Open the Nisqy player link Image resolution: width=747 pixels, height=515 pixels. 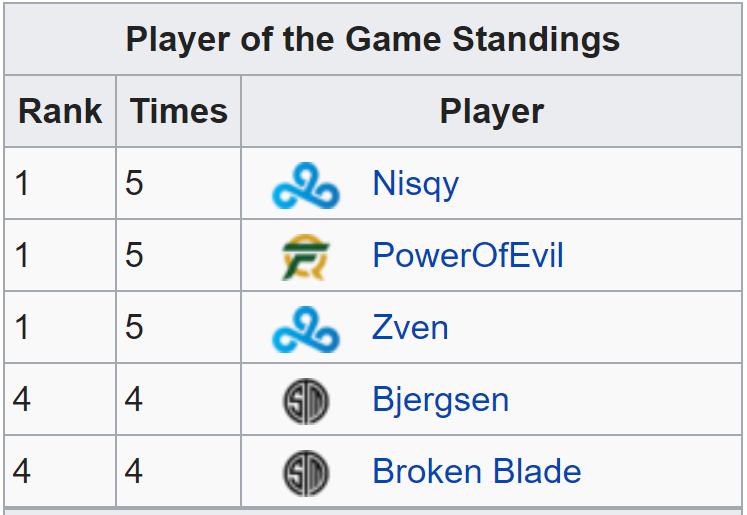tap(415, 185)
